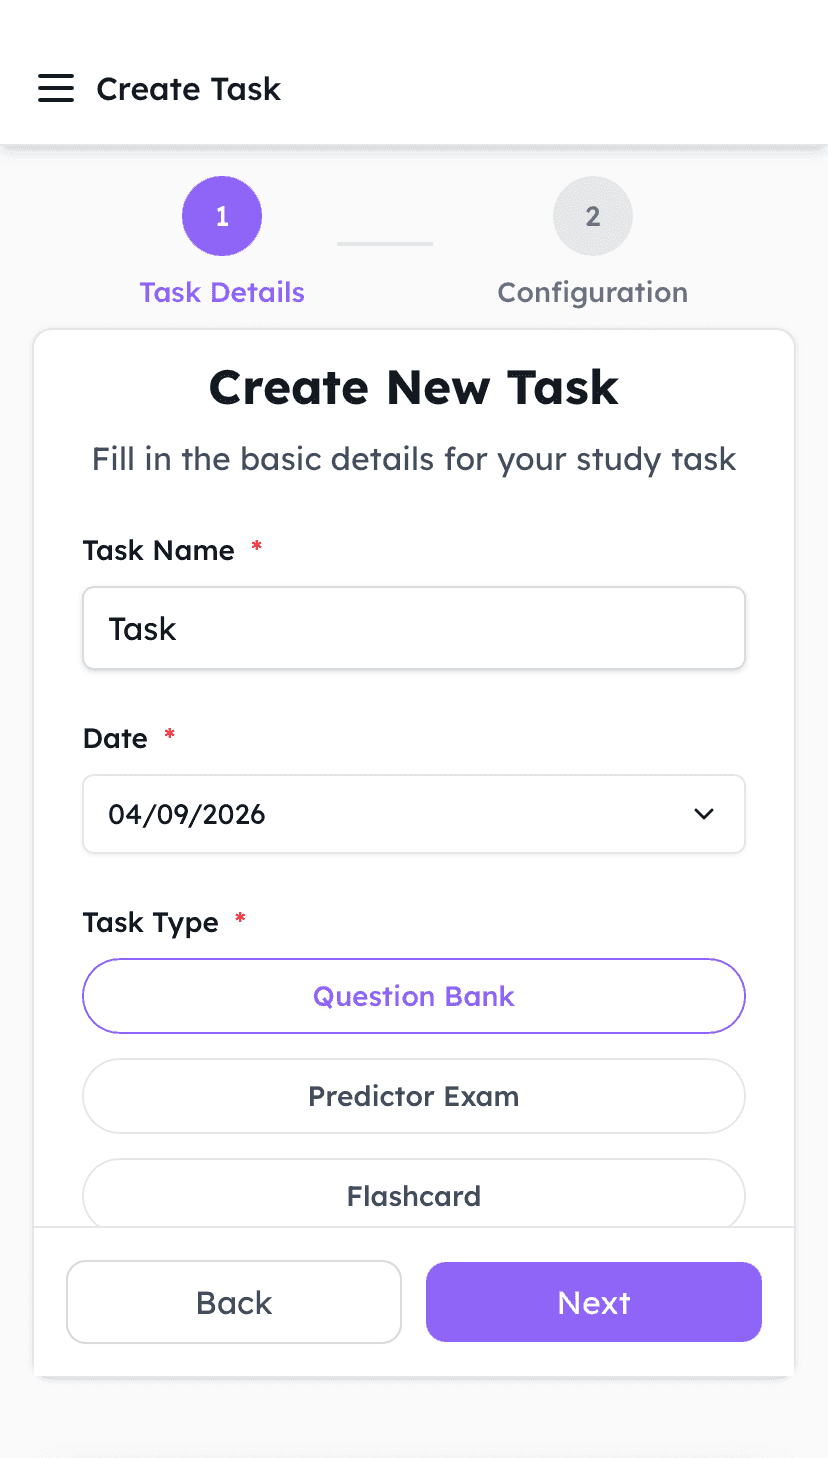828x1458 pixels.
Task: Open the hamburger navigation menu
Action: 56,89
